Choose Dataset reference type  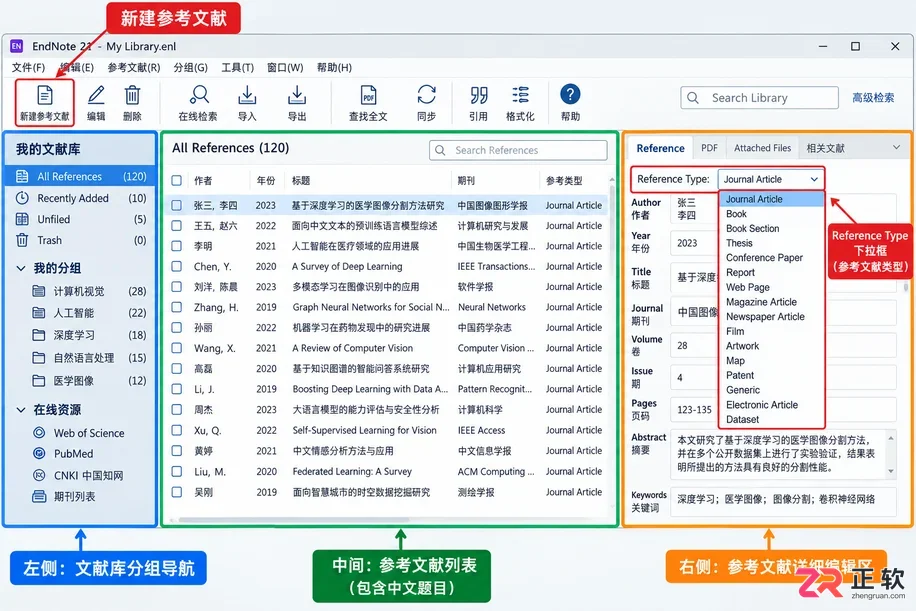click(x=771, y=419)
